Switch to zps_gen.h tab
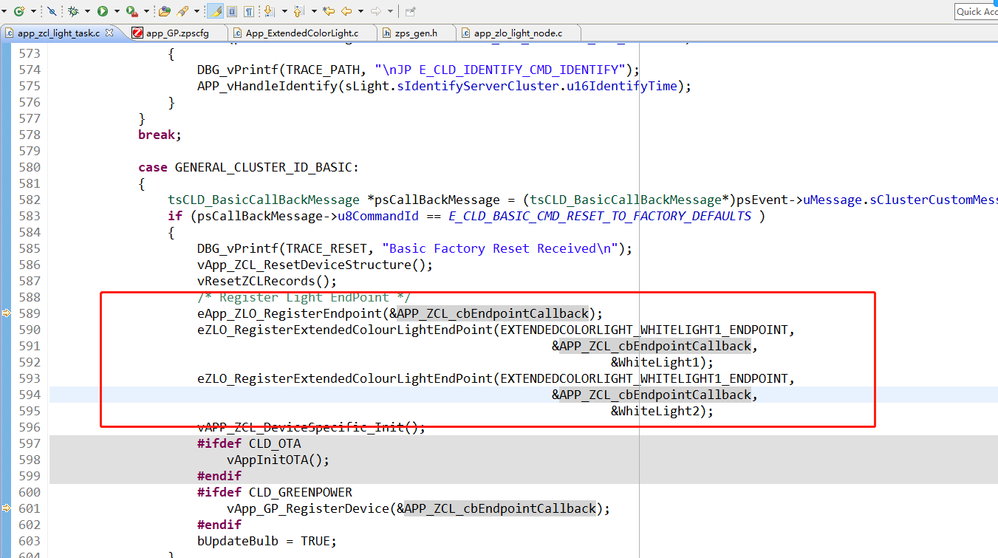The image size is (998, 558). (x=416, y=33)
